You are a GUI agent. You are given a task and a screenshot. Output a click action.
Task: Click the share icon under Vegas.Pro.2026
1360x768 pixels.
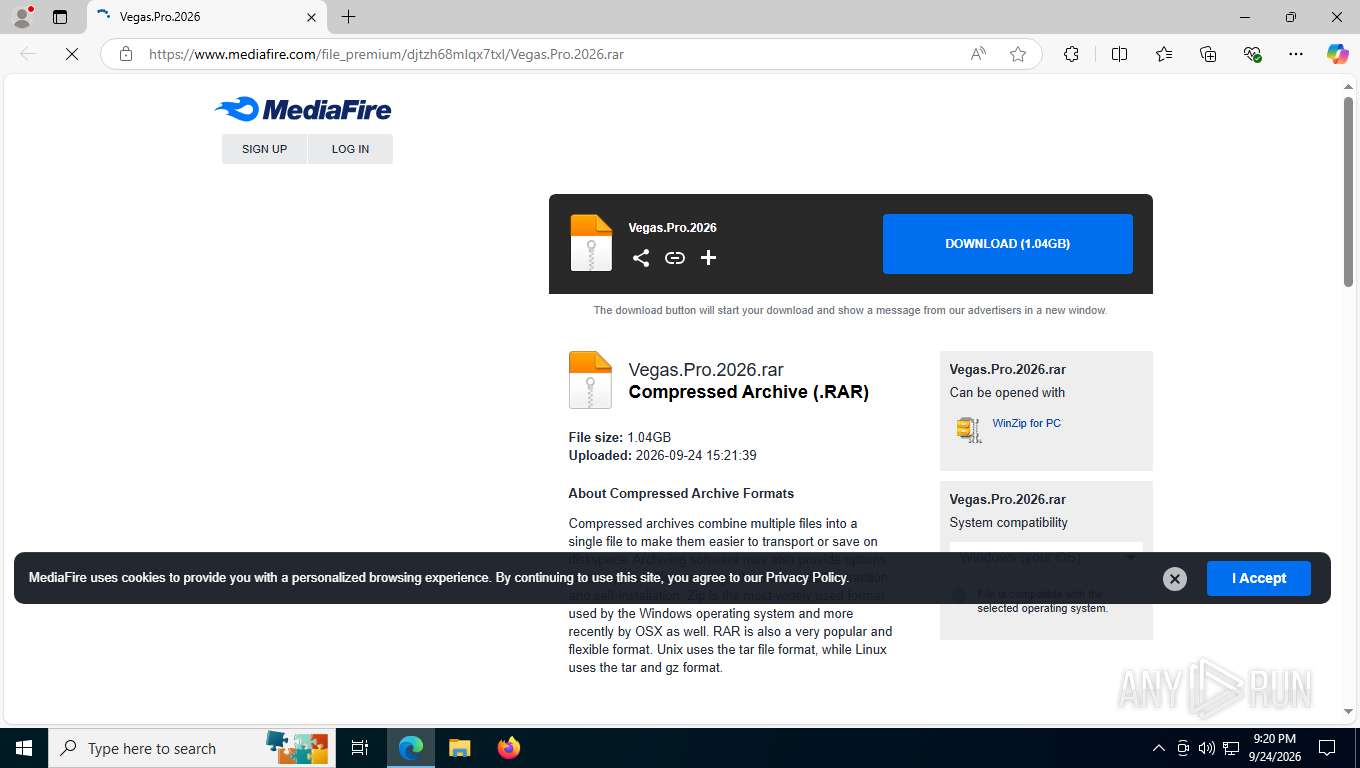[641, 258]
